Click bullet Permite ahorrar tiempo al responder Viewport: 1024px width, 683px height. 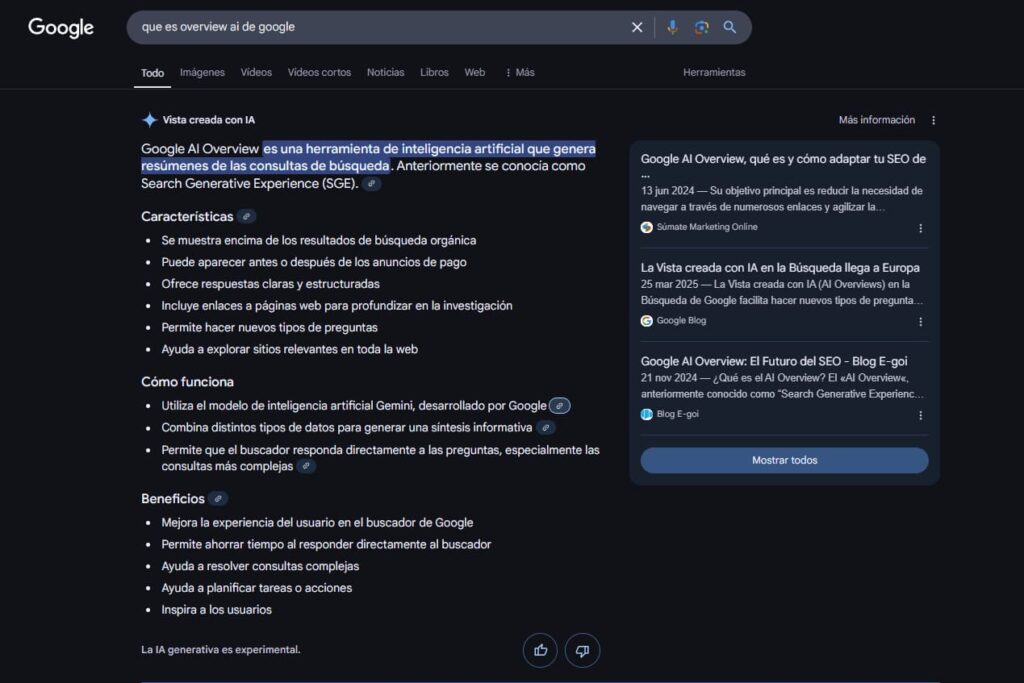[x=326, y=545]
